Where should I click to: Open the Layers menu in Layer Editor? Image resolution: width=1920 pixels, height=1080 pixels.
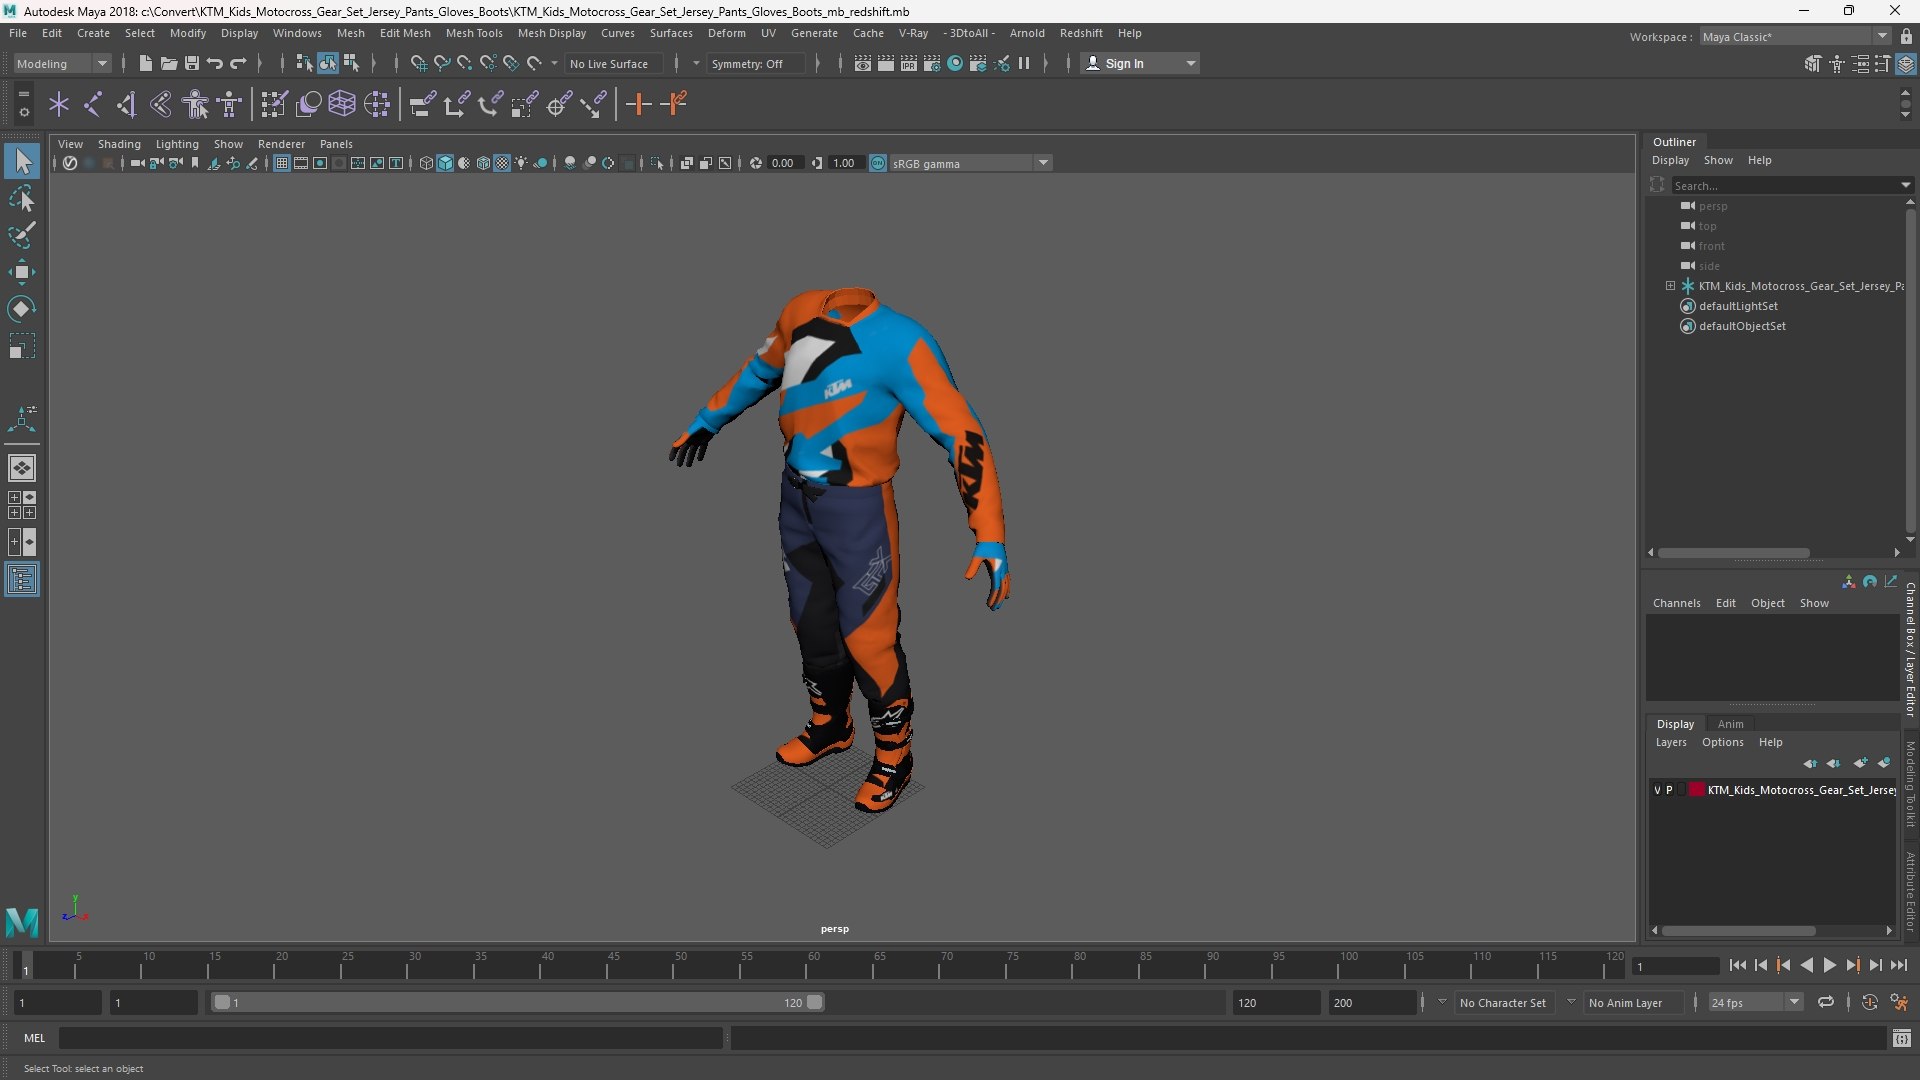(x=1670, y=742)
